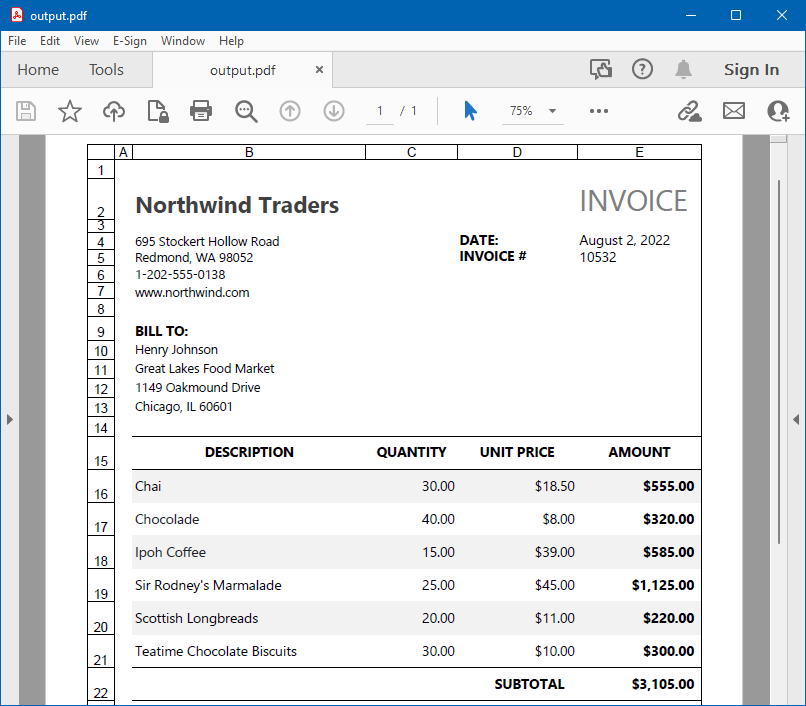Save the PDF document
Viewport: 806px width, 706px height.
click(26, 111)
